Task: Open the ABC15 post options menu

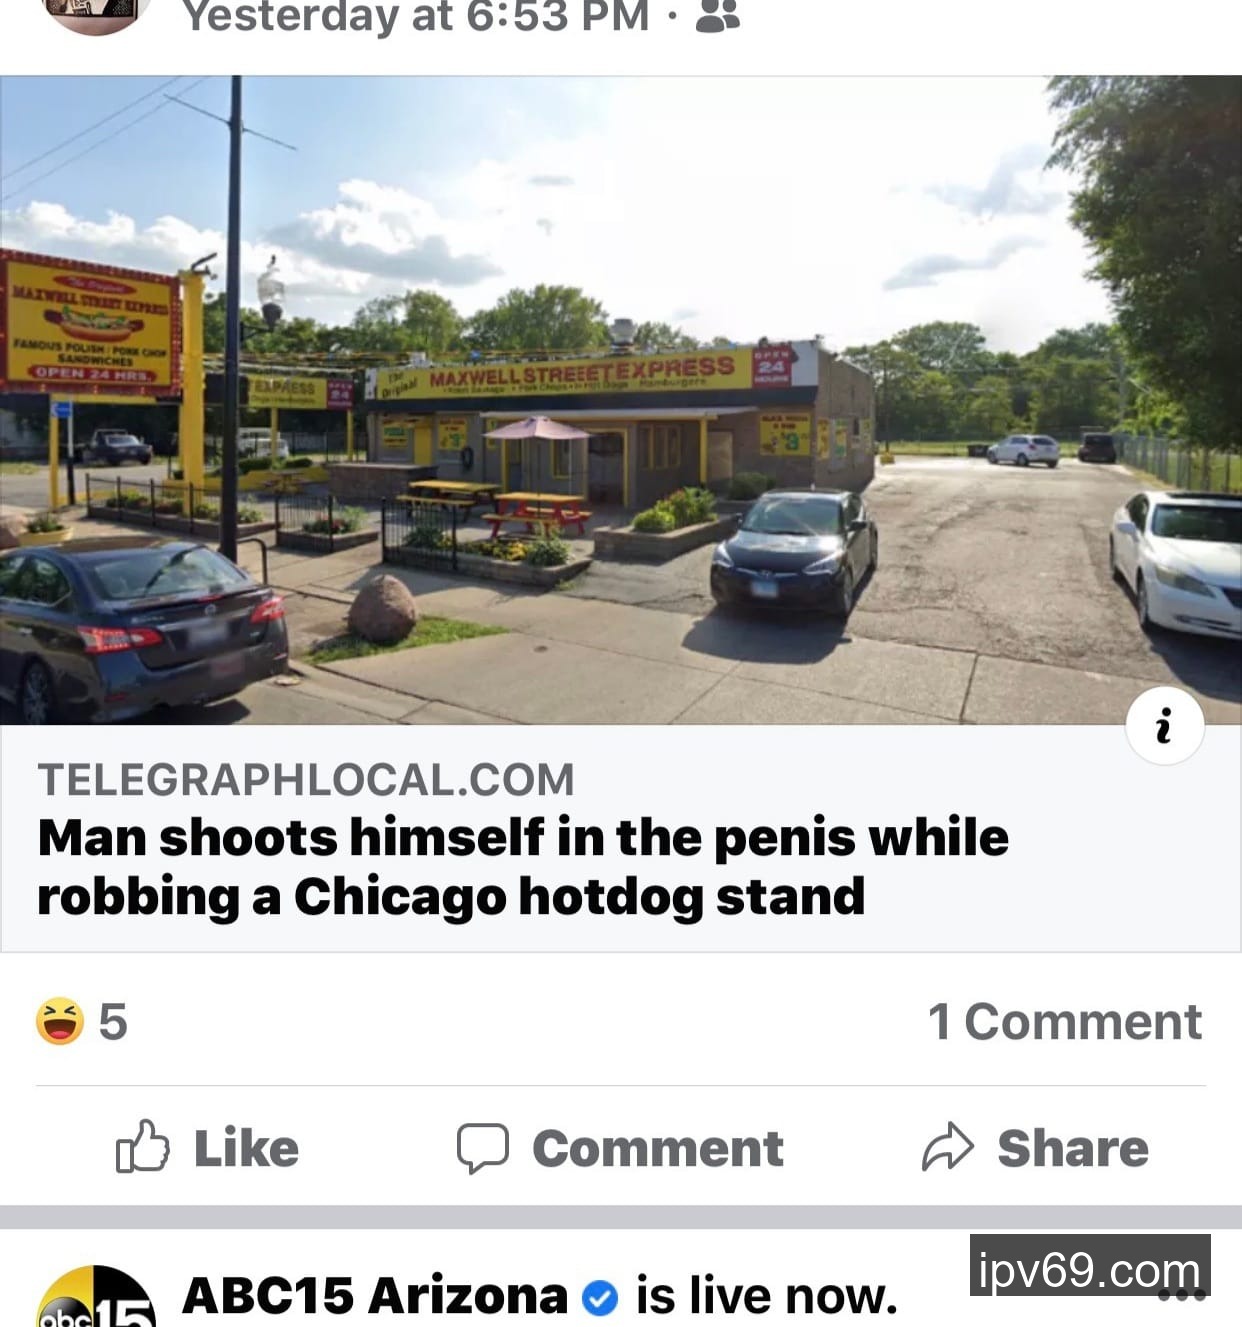Action: pyautogui.click(x=1181, y=1296)
